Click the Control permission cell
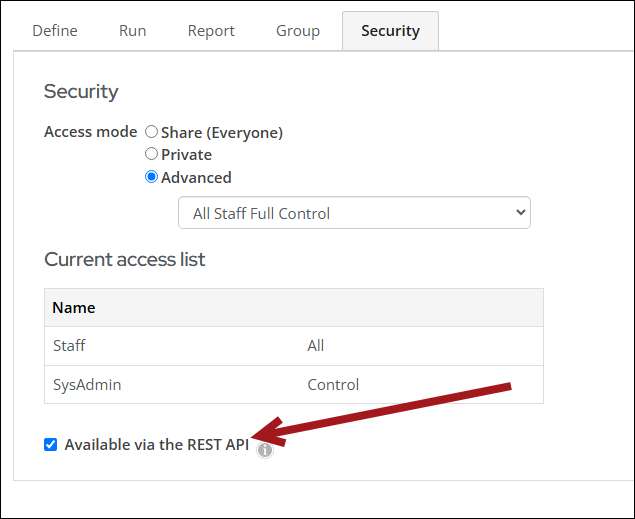 coord(333,385)
